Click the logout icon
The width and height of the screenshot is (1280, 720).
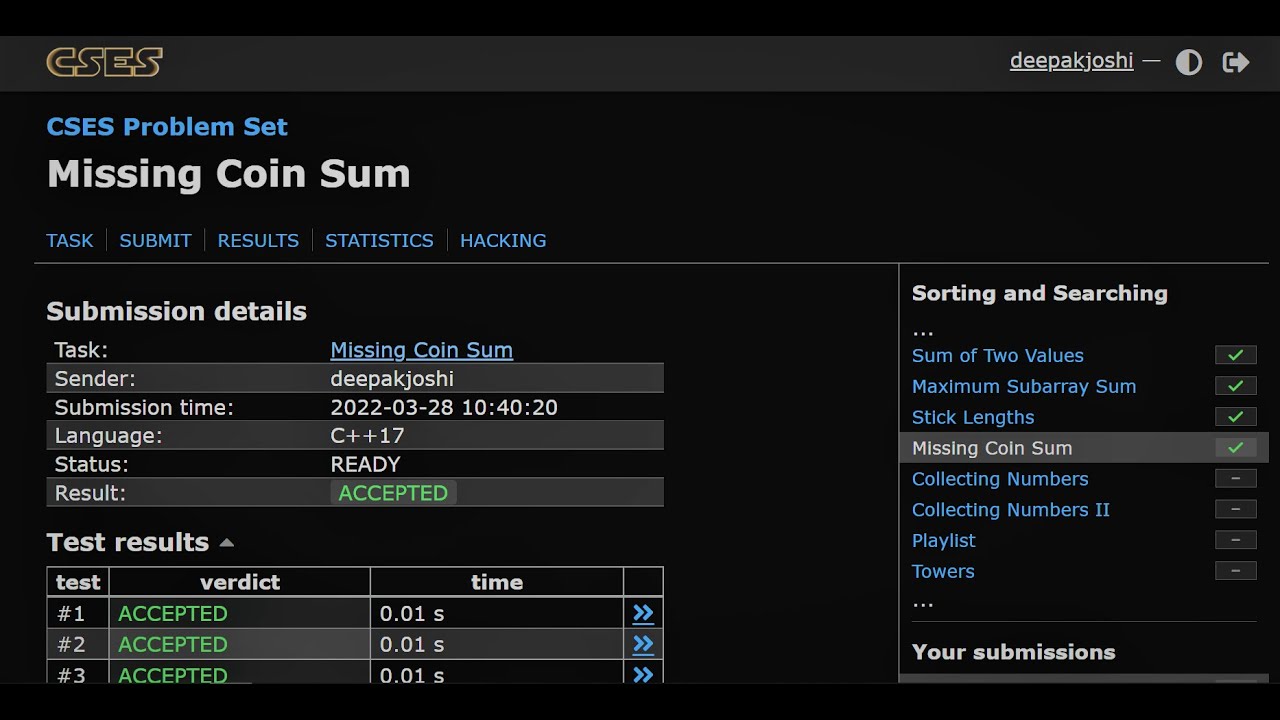tap(1236, 63)
